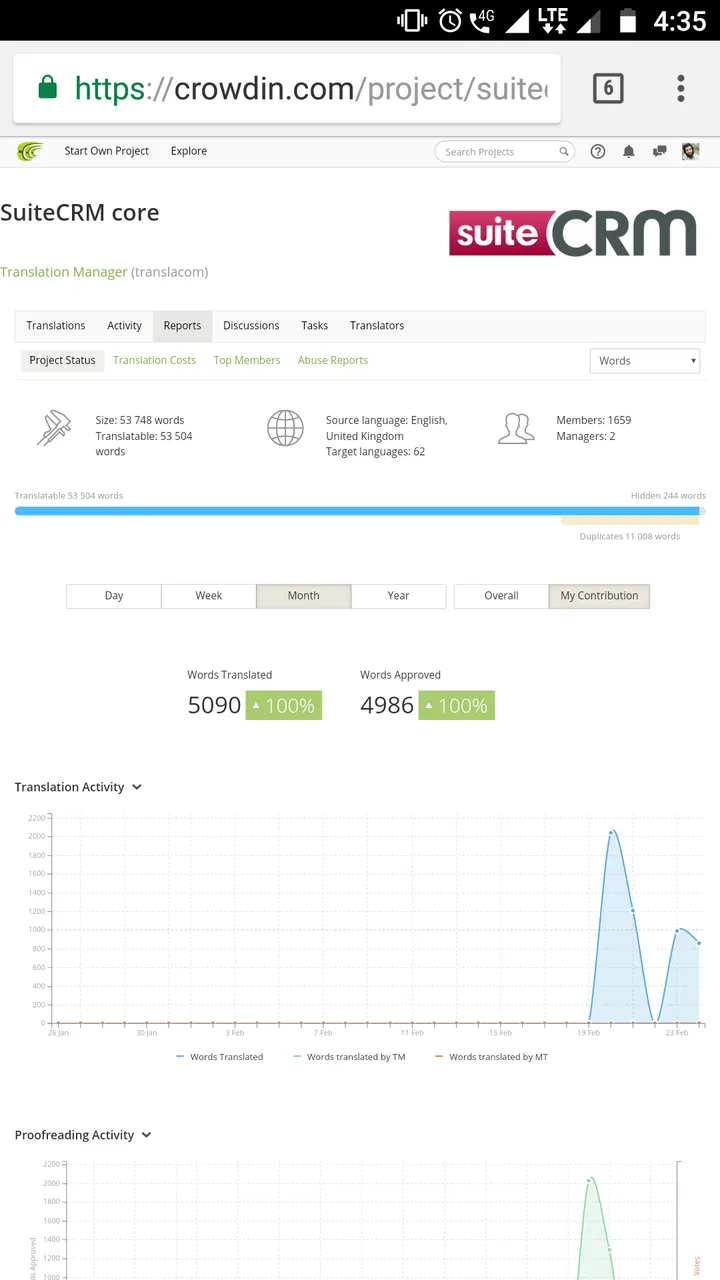Click the 2000-word peak chart point
Image resolution: width=720 pixels, height=1280 pixels.
pyautogui.click(x=611, y=832)
